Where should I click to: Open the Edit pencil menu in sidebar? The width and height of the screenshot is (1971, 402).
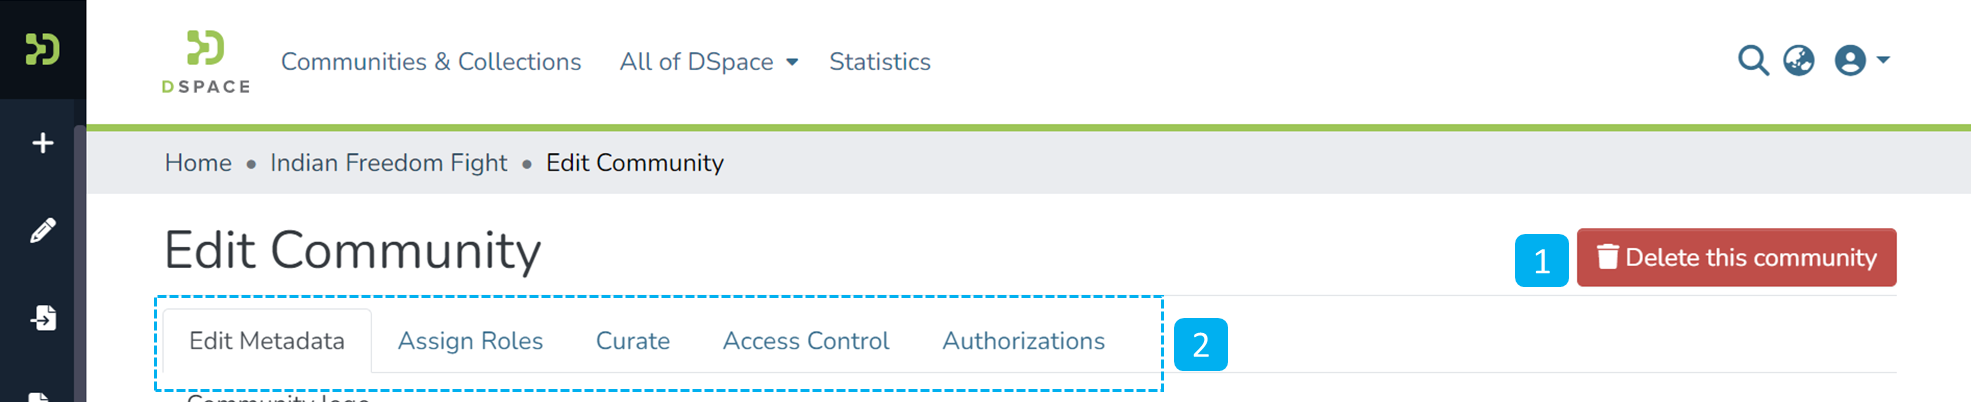click(x=42, y=231)
